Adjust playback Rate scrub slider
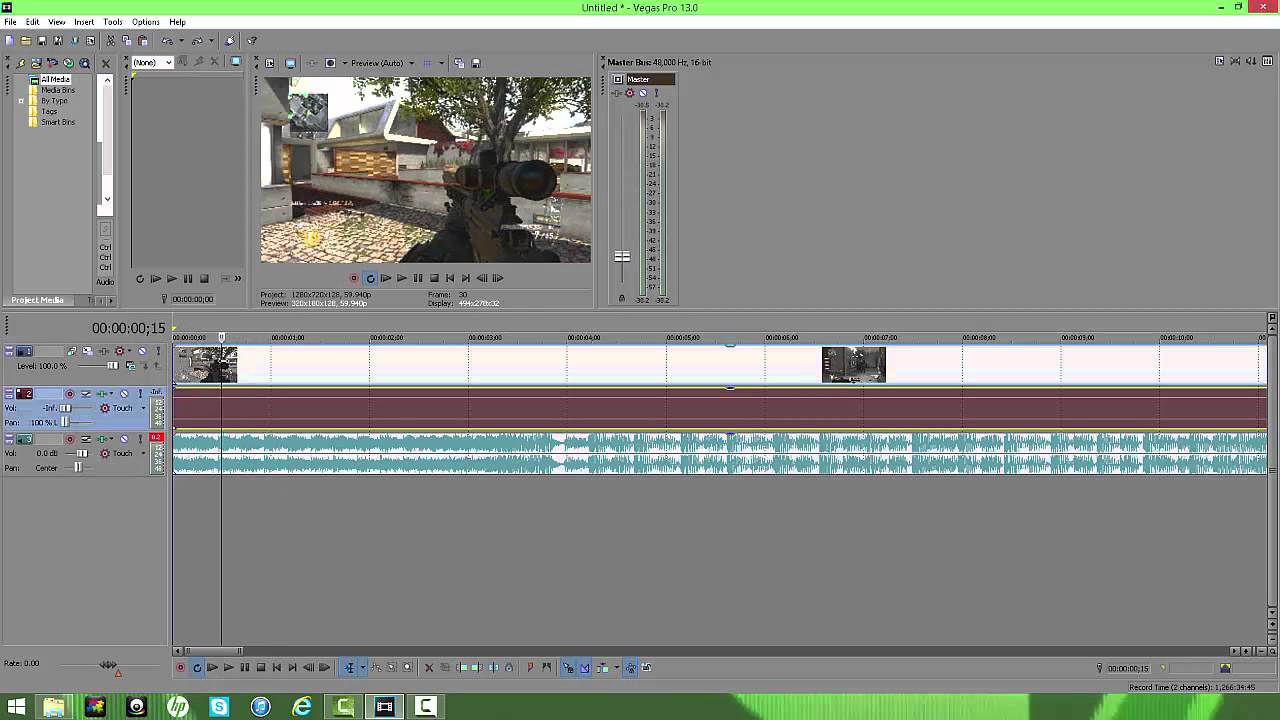Image resolution: width=1280 pixels, height=720 pixels. [x=108, y=665]
